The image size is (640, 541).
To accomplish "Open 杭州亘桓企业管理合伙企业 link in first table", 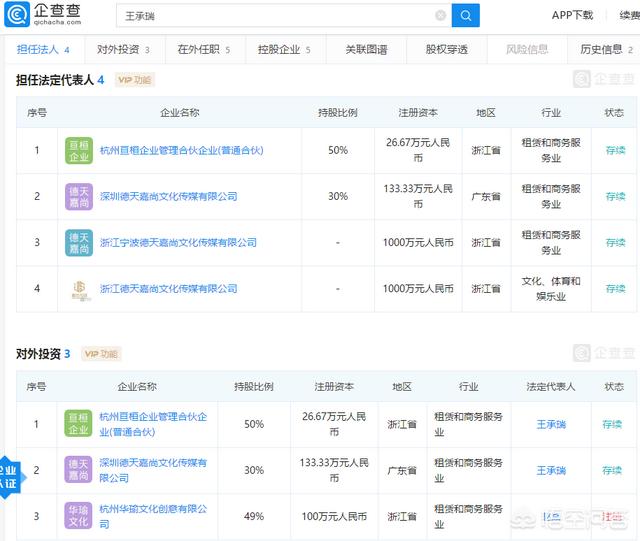I will click(x=182, y=151).
